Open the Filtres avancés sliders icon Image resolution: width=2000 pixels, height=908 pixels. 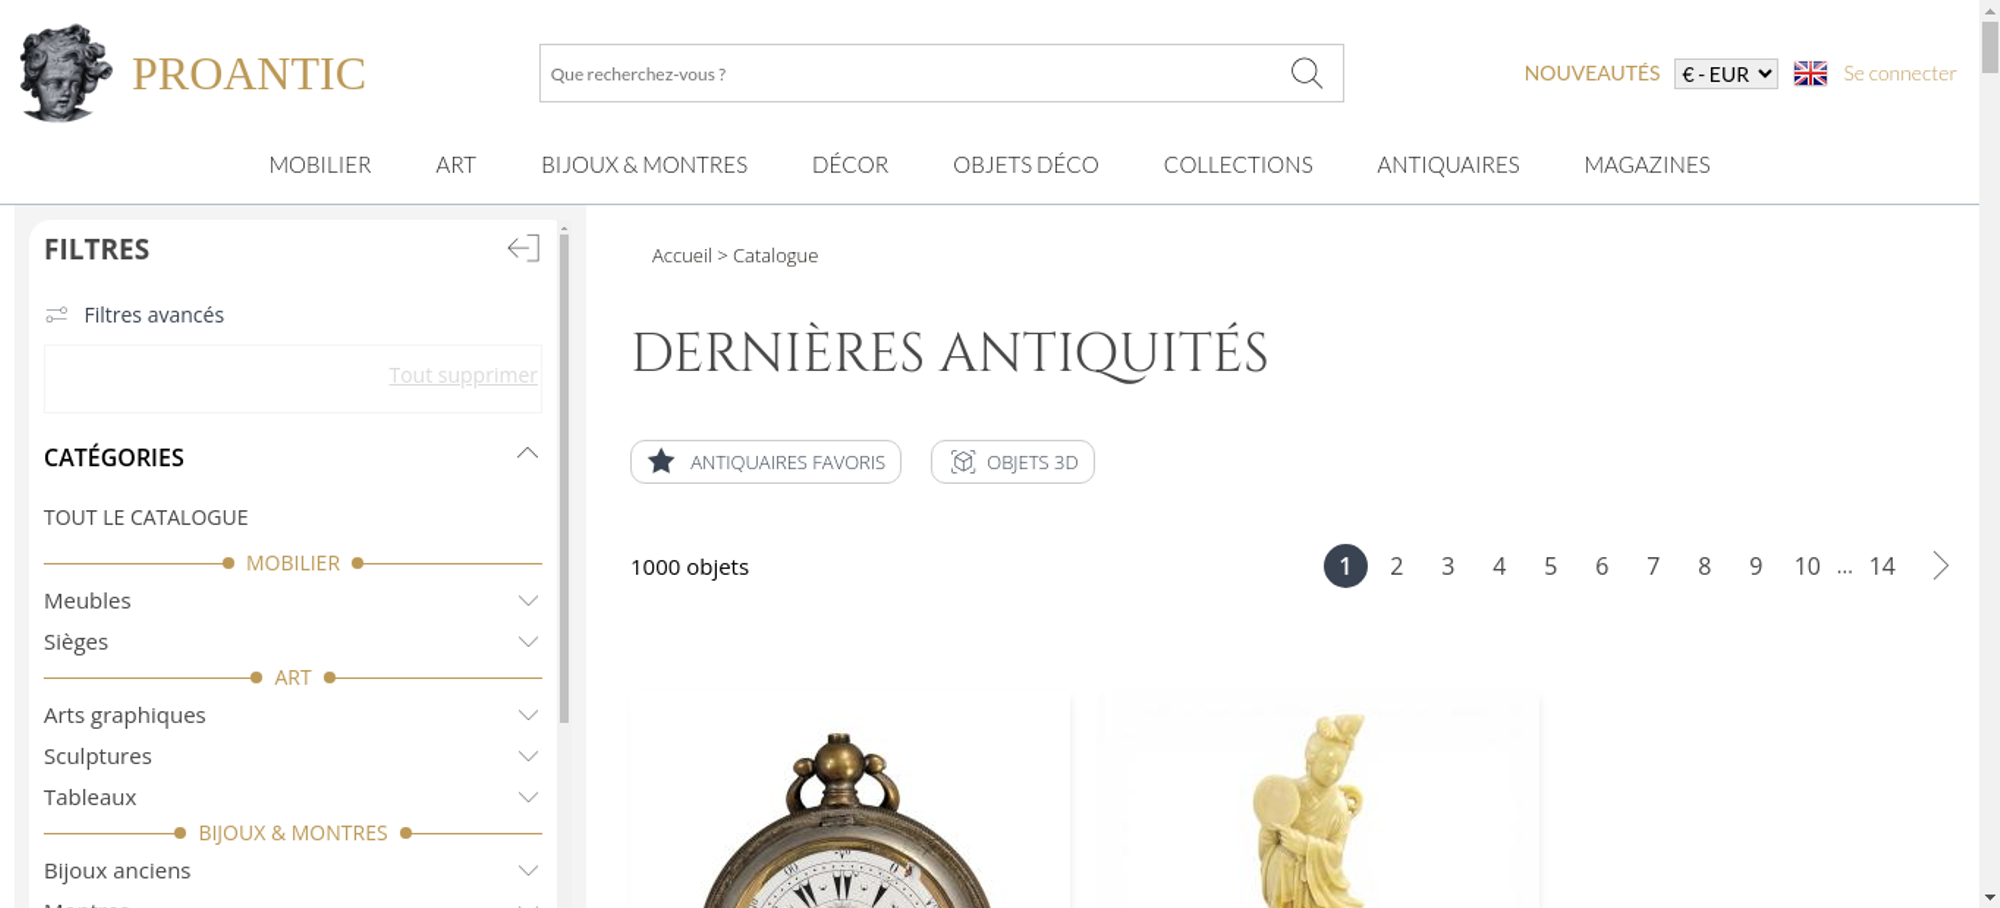pyautogui.click(x=57, y=315)
